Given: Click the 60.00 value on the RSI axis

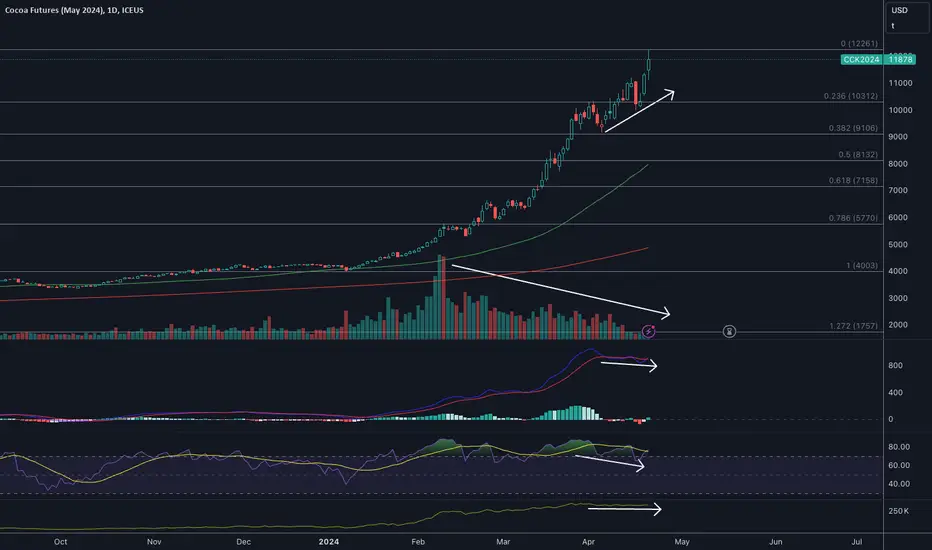Looking at the screenshot, I should click(899, 465).
